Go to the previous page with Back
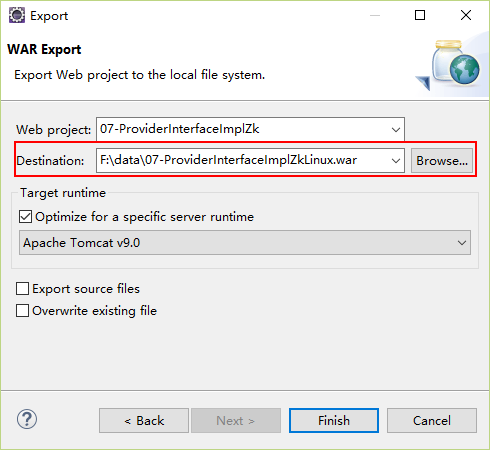Viewport: 490px width, 450px height. (x=144, y=421)
